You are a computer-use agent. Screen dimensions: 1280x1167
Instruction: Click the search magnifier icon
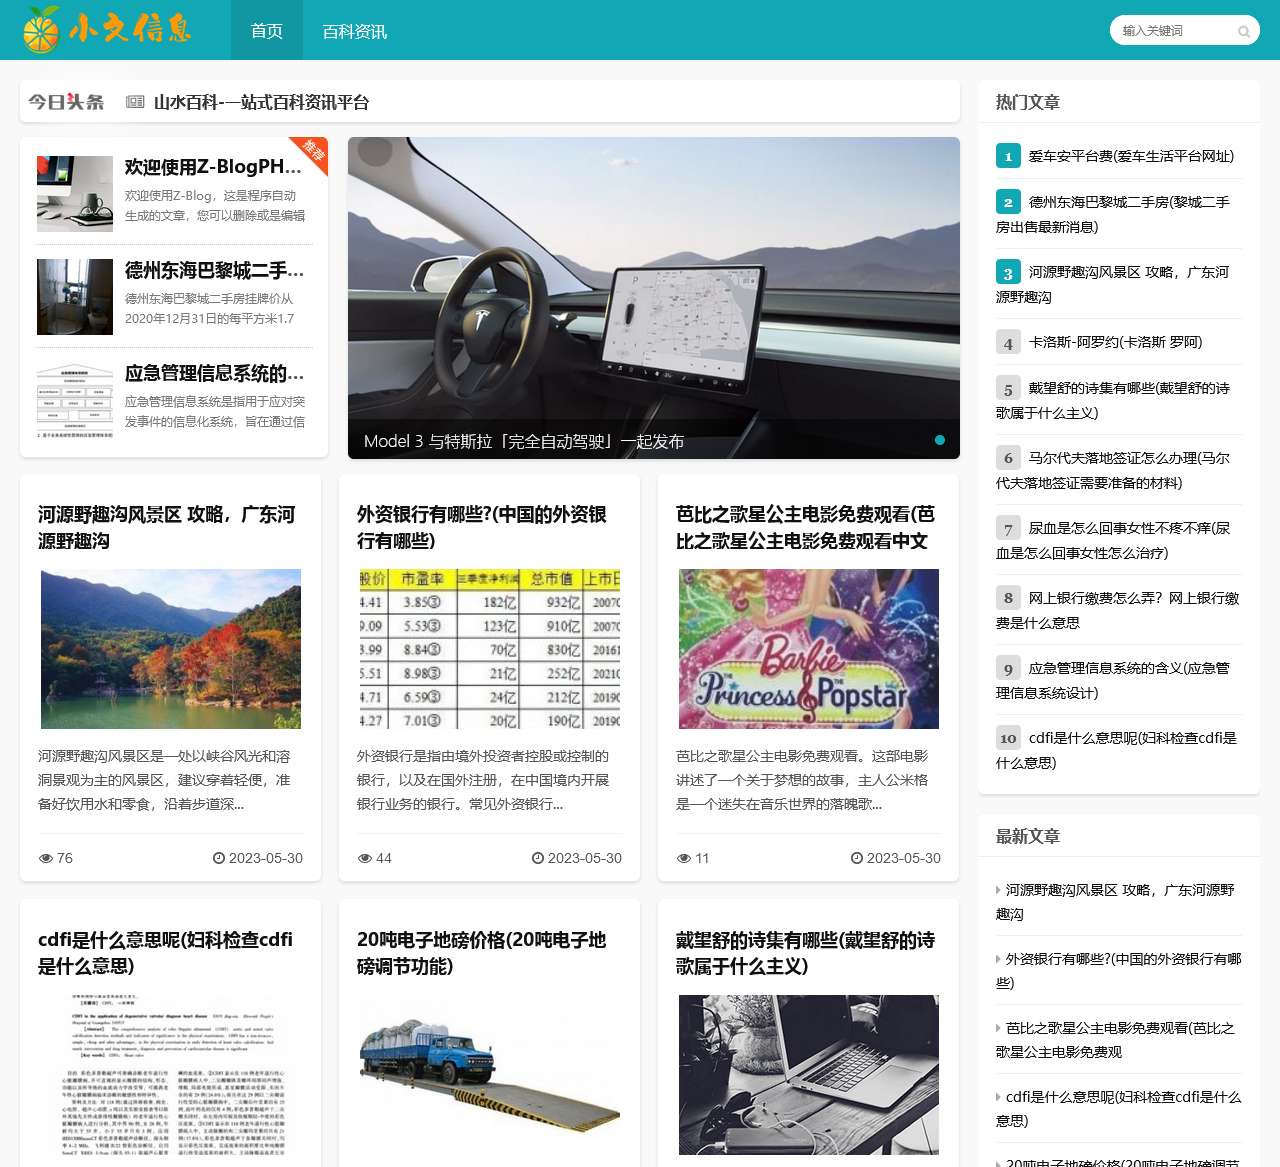tap(1244, 31)
